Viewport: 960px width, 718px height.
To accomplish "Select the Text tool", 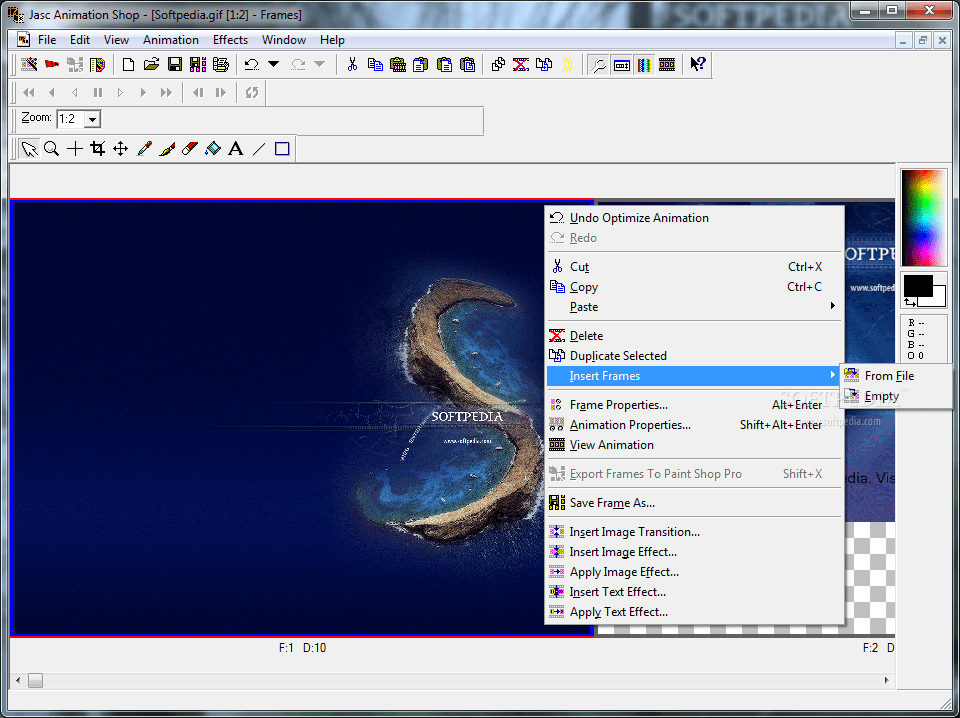I will pos(235,148).
